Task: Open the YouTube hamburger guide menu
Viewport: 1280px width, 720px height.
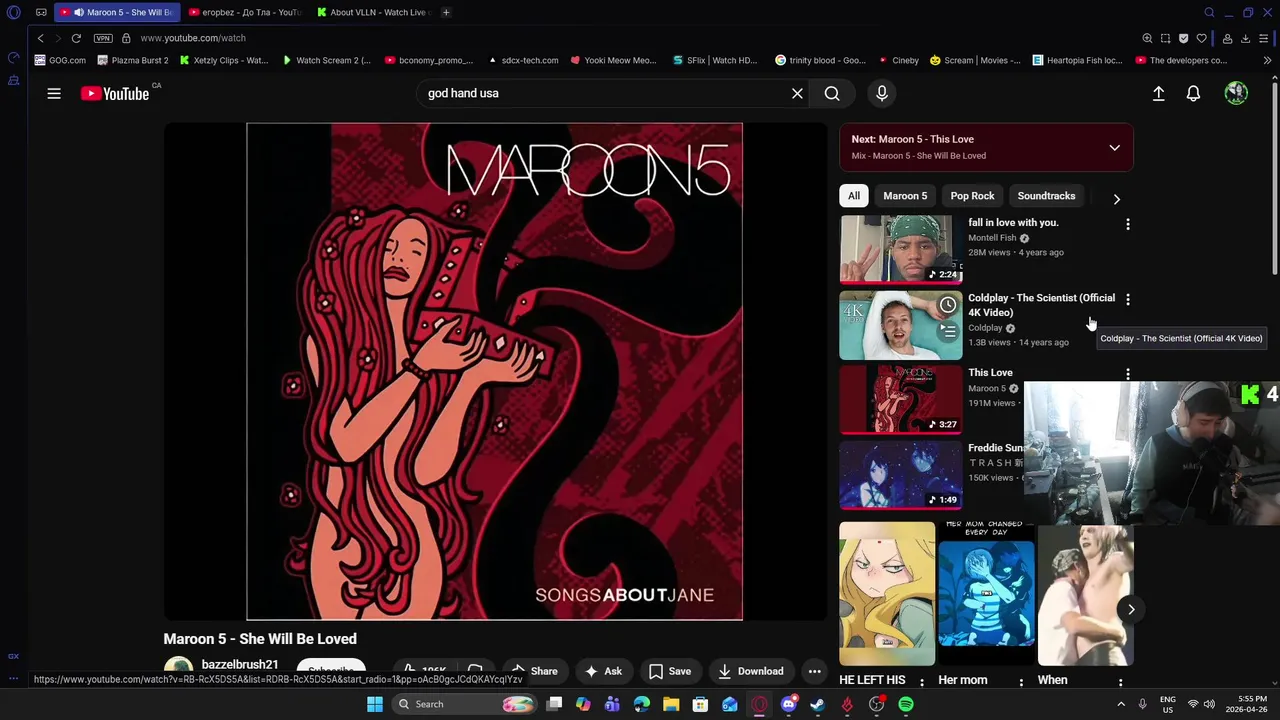Action: pyautogui.click(x=54, y=93)
